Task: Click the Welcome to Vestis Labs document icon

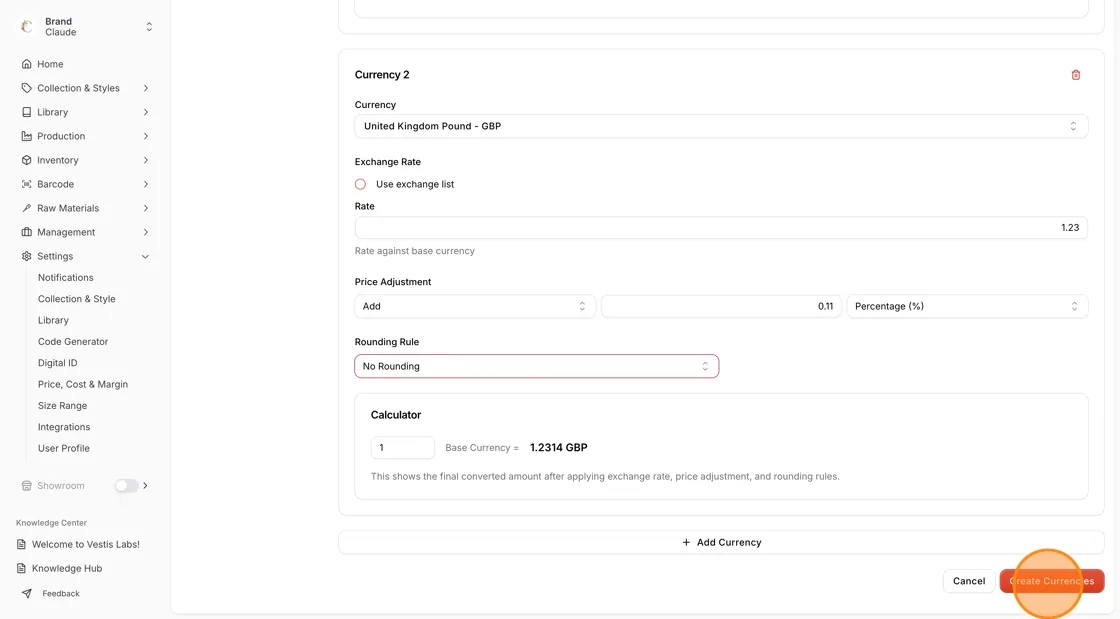Action: click(x=21, y=544)
